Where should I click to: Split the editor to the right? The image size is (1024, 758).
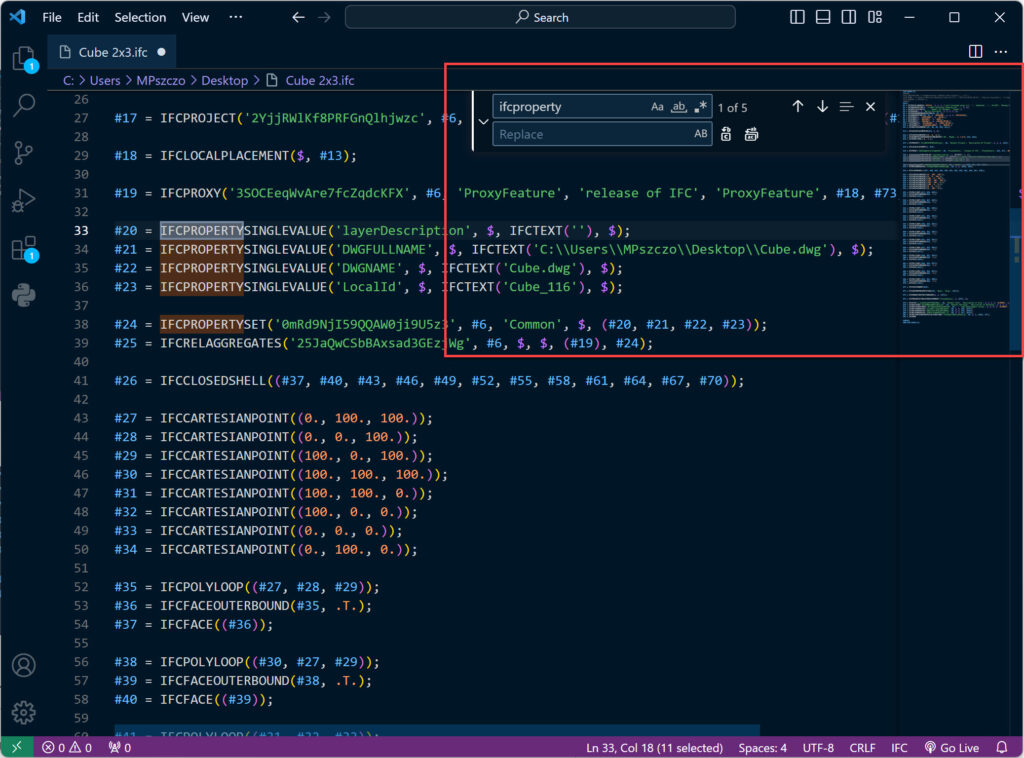[x=975, y=52]
